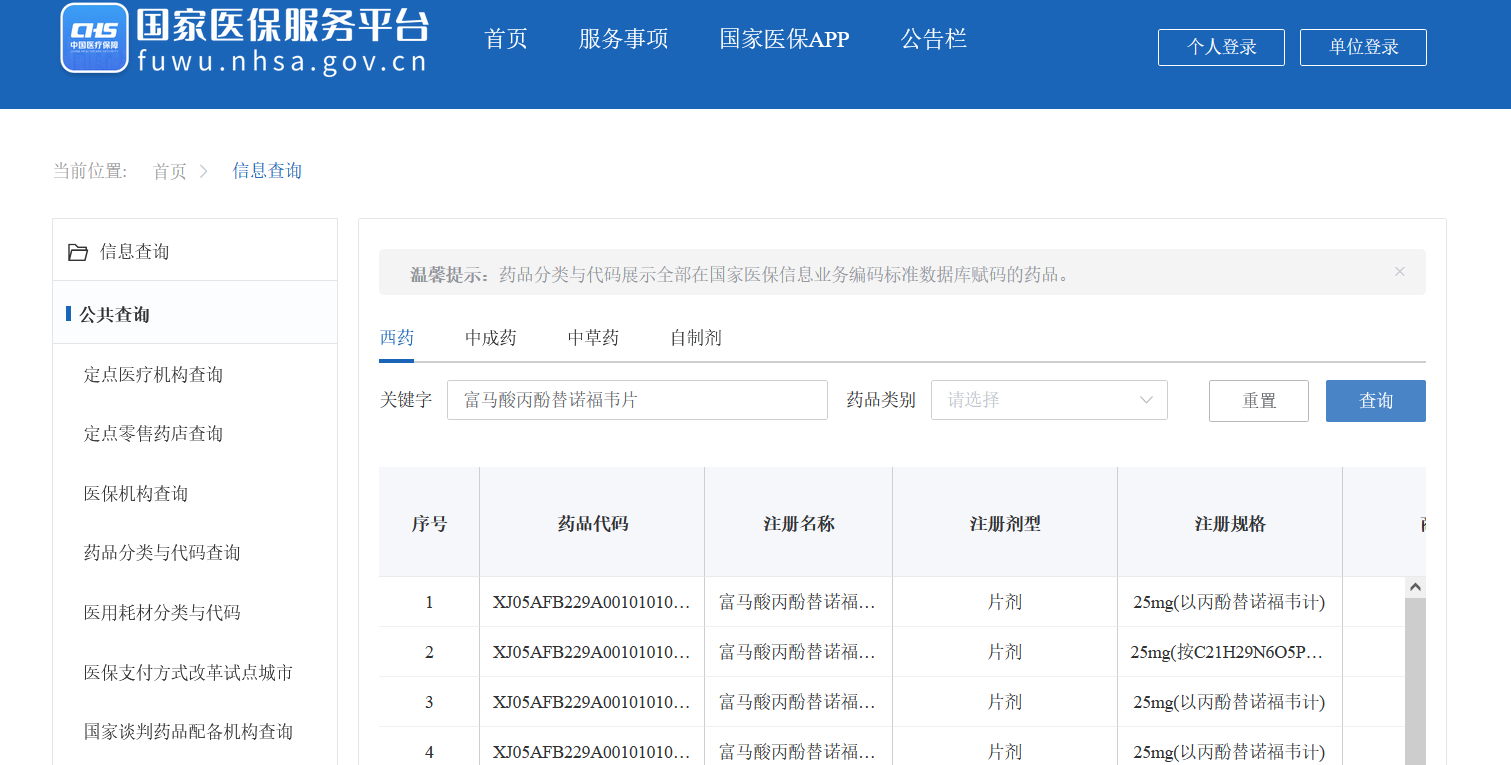Click the 重置 reset button
Image resolution: width=1511 pixels, height=765 pixels.
[x=1258, y=401]
